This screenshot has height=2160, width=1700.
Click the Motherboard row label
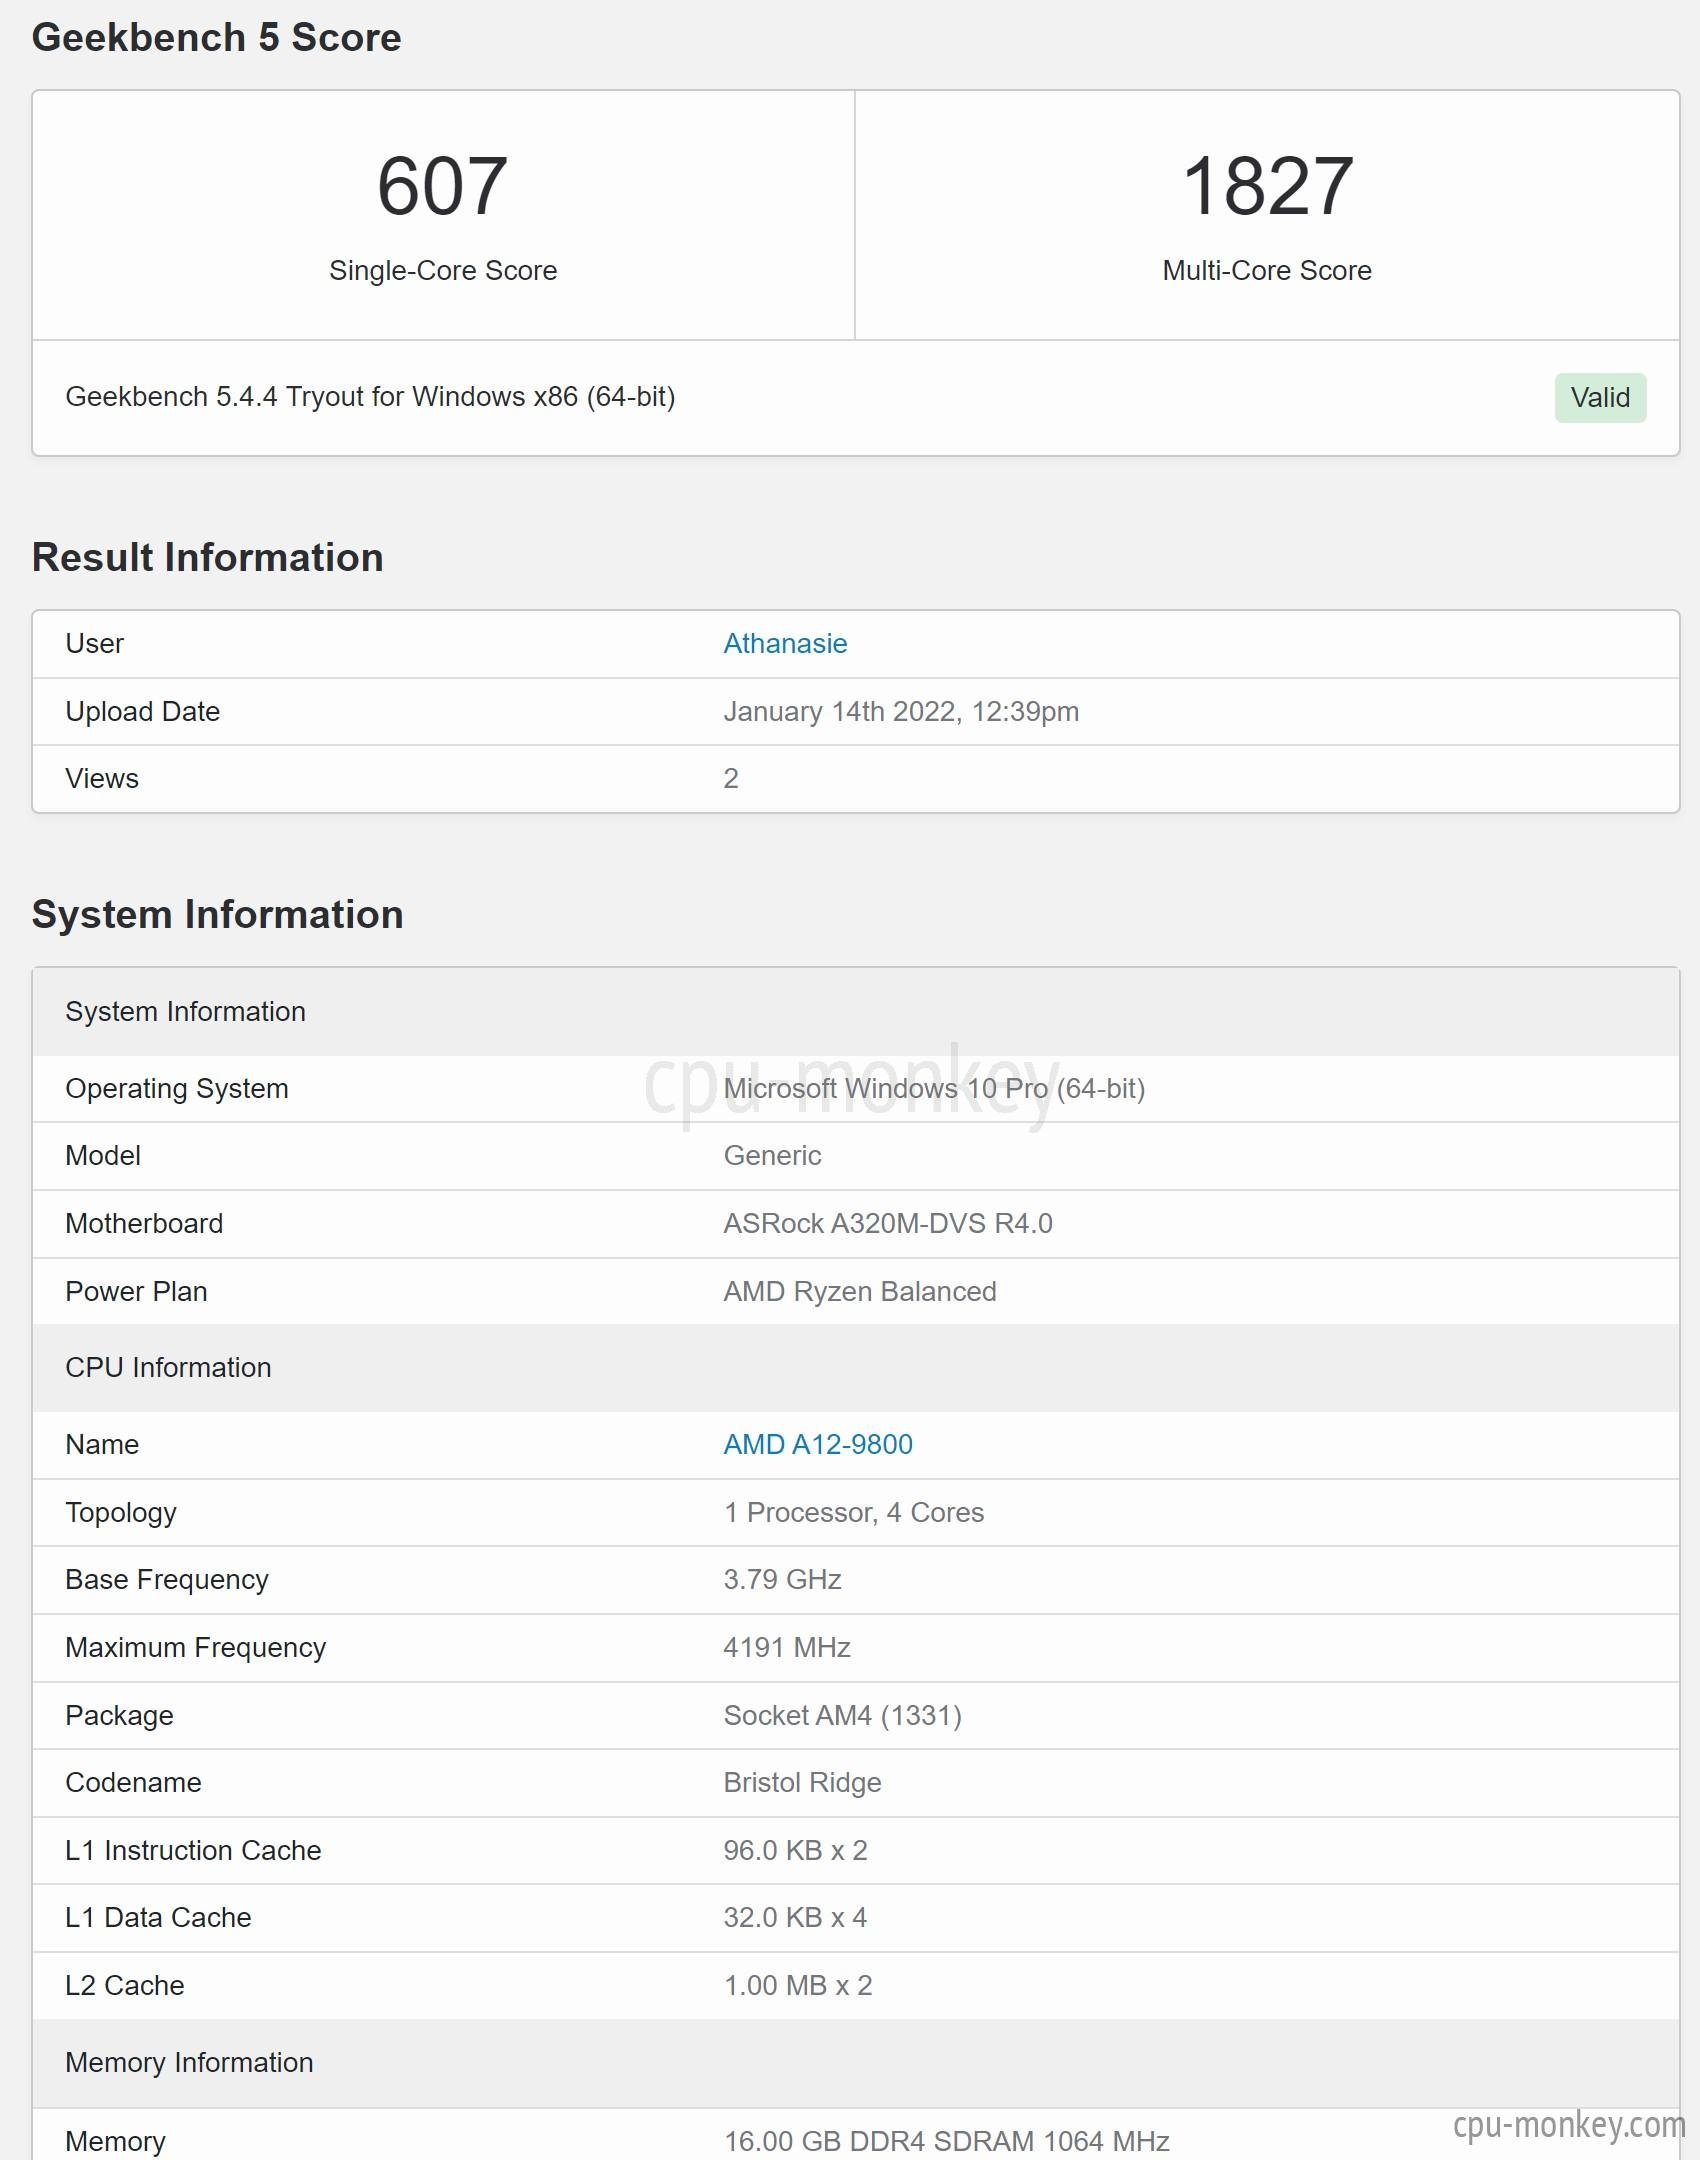144,1223
